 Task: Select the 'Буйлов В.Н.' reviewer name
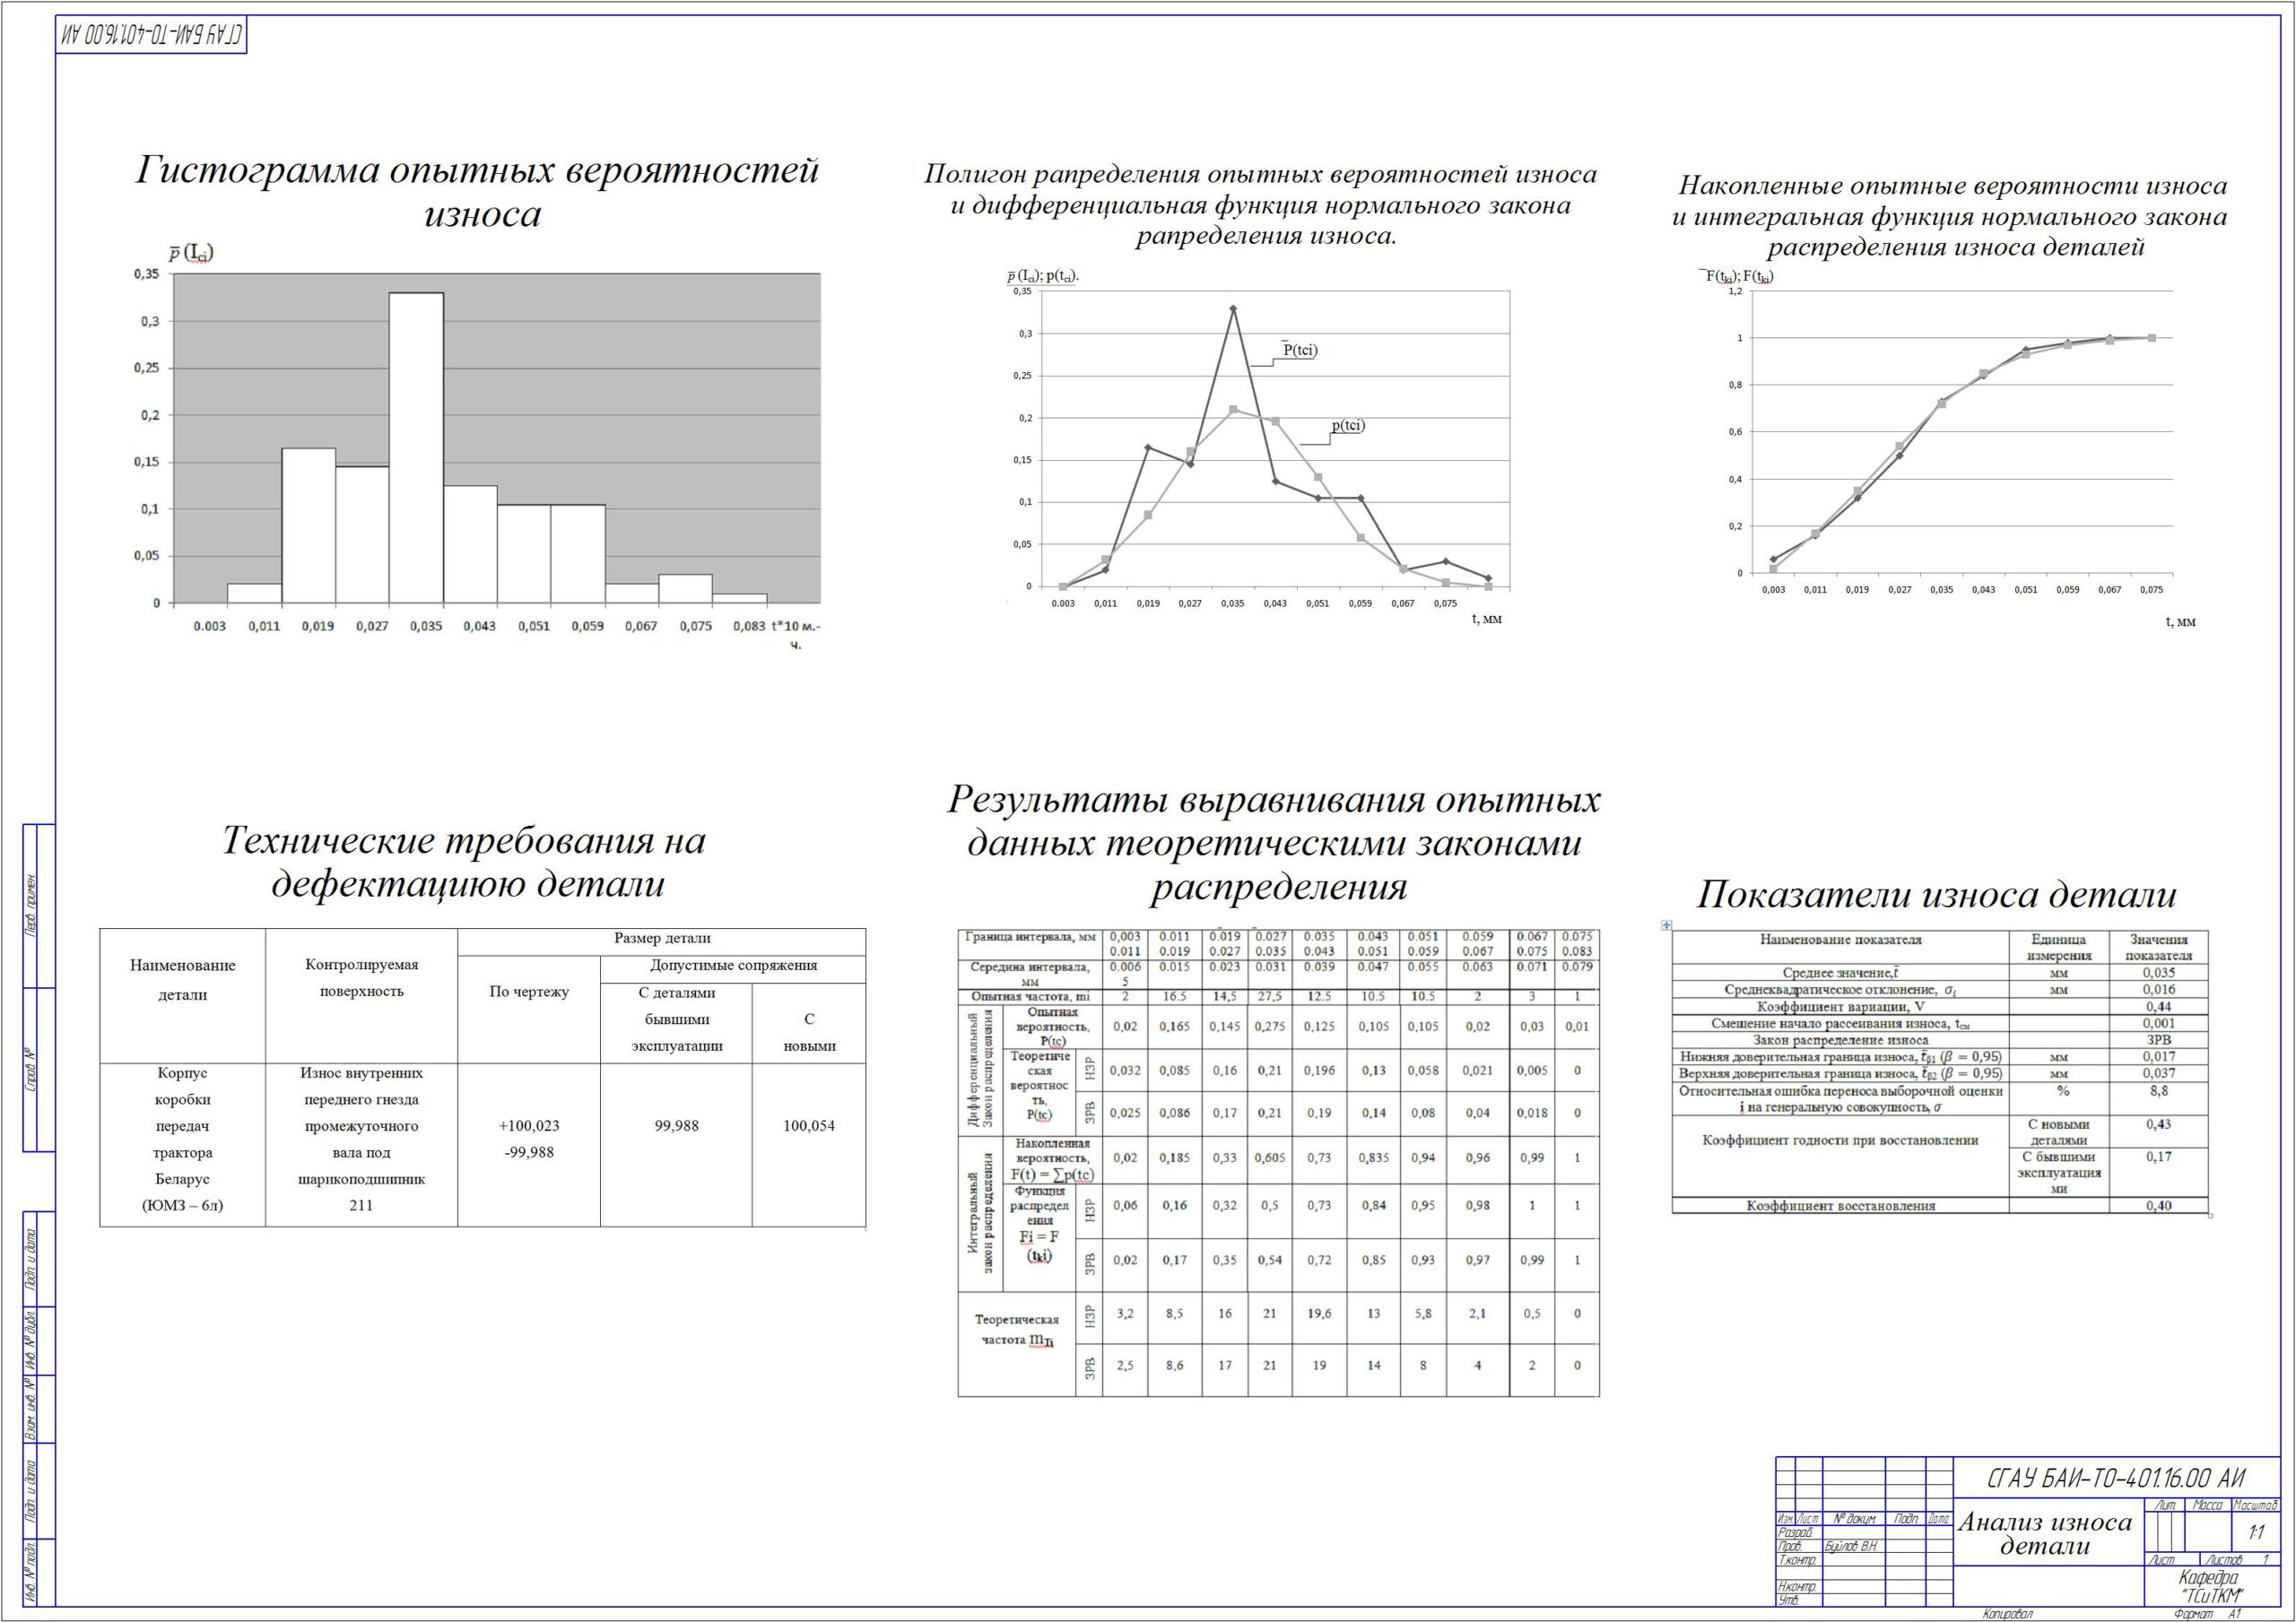click(1851, 1546)
